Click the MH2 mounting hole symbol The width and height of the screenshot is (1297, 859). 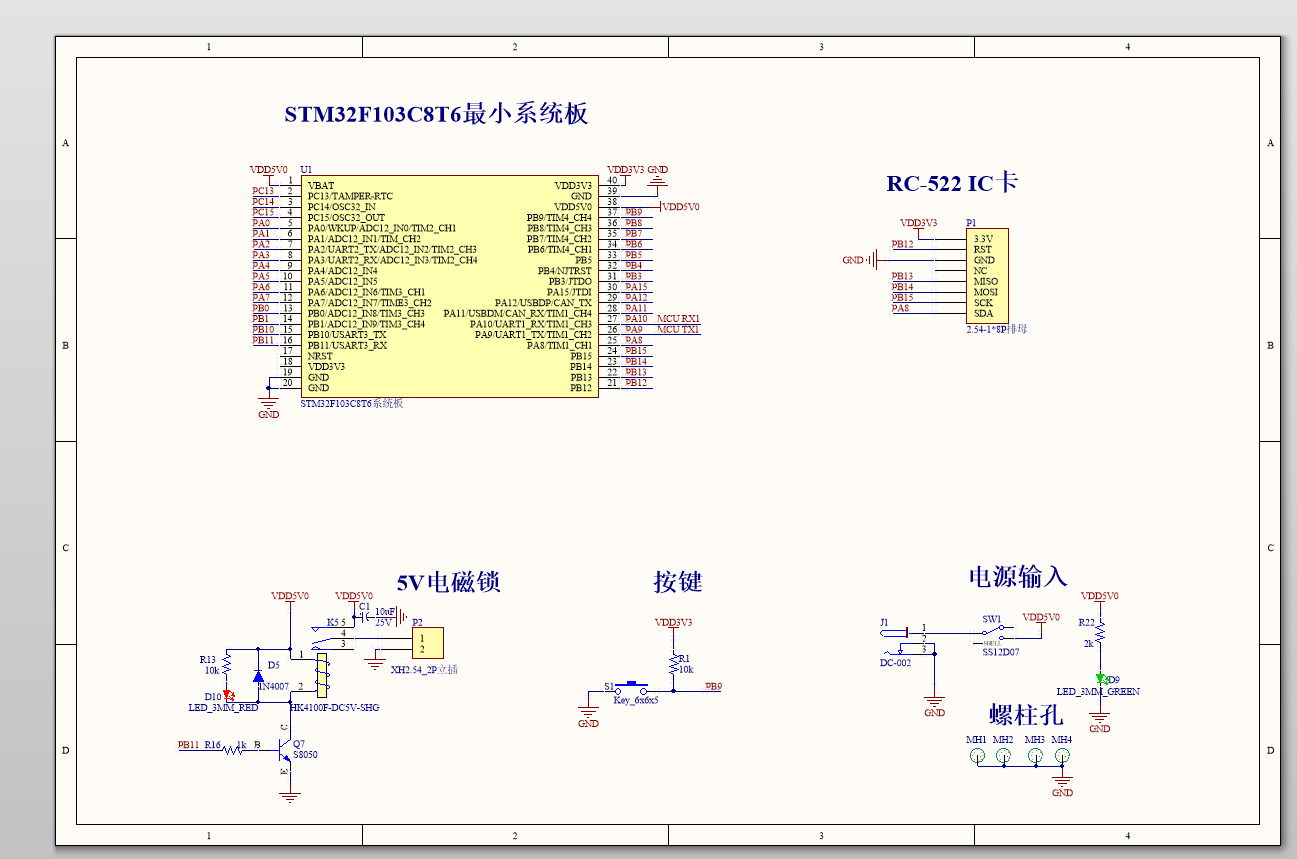tap(1004, 755)
